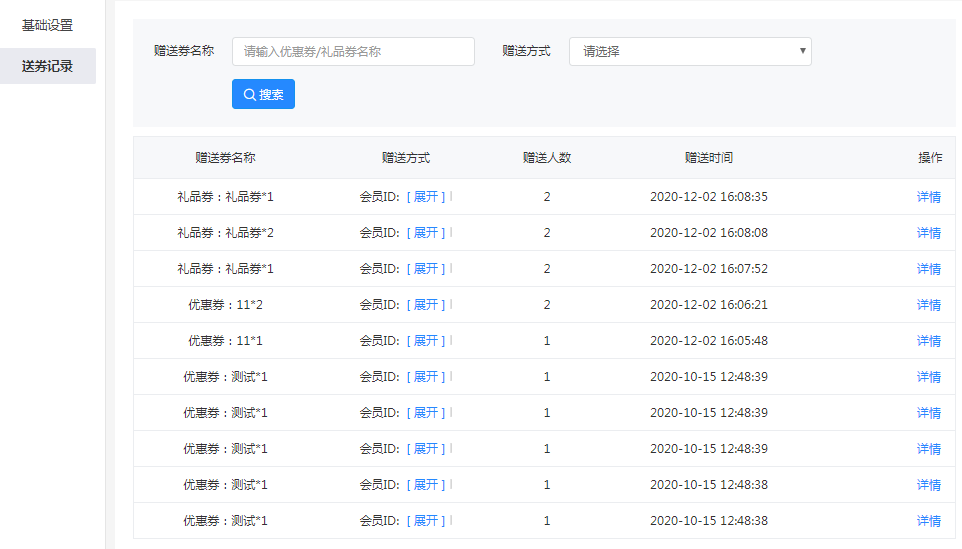
Task: Expand member IDs for 16:07:52 record
Action: tap(426, 269)
